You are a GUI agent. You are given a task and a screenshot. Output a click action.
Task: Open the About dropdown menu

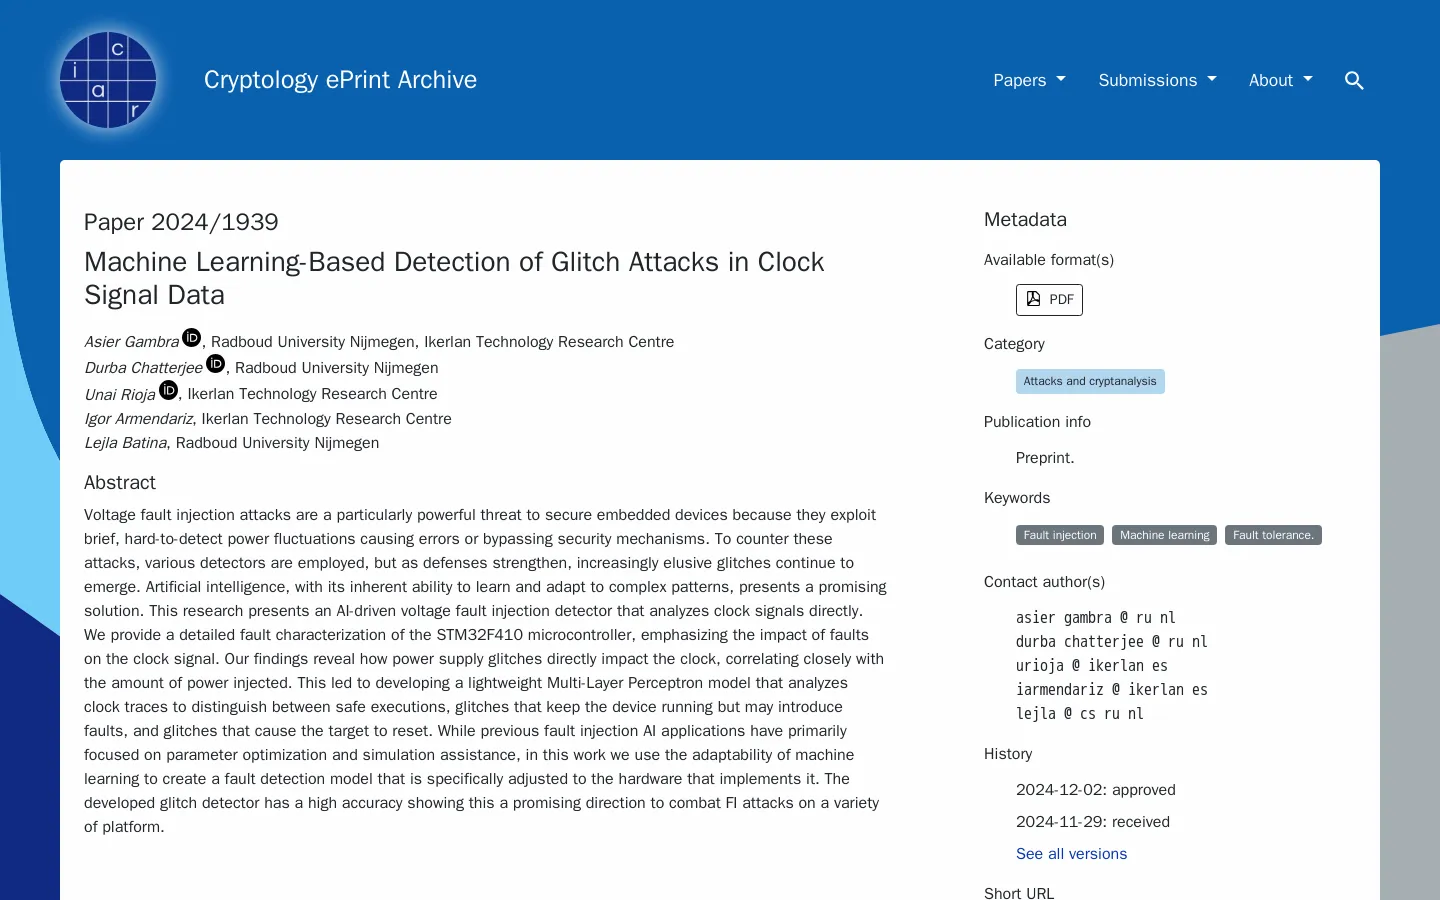[1280, 80]
